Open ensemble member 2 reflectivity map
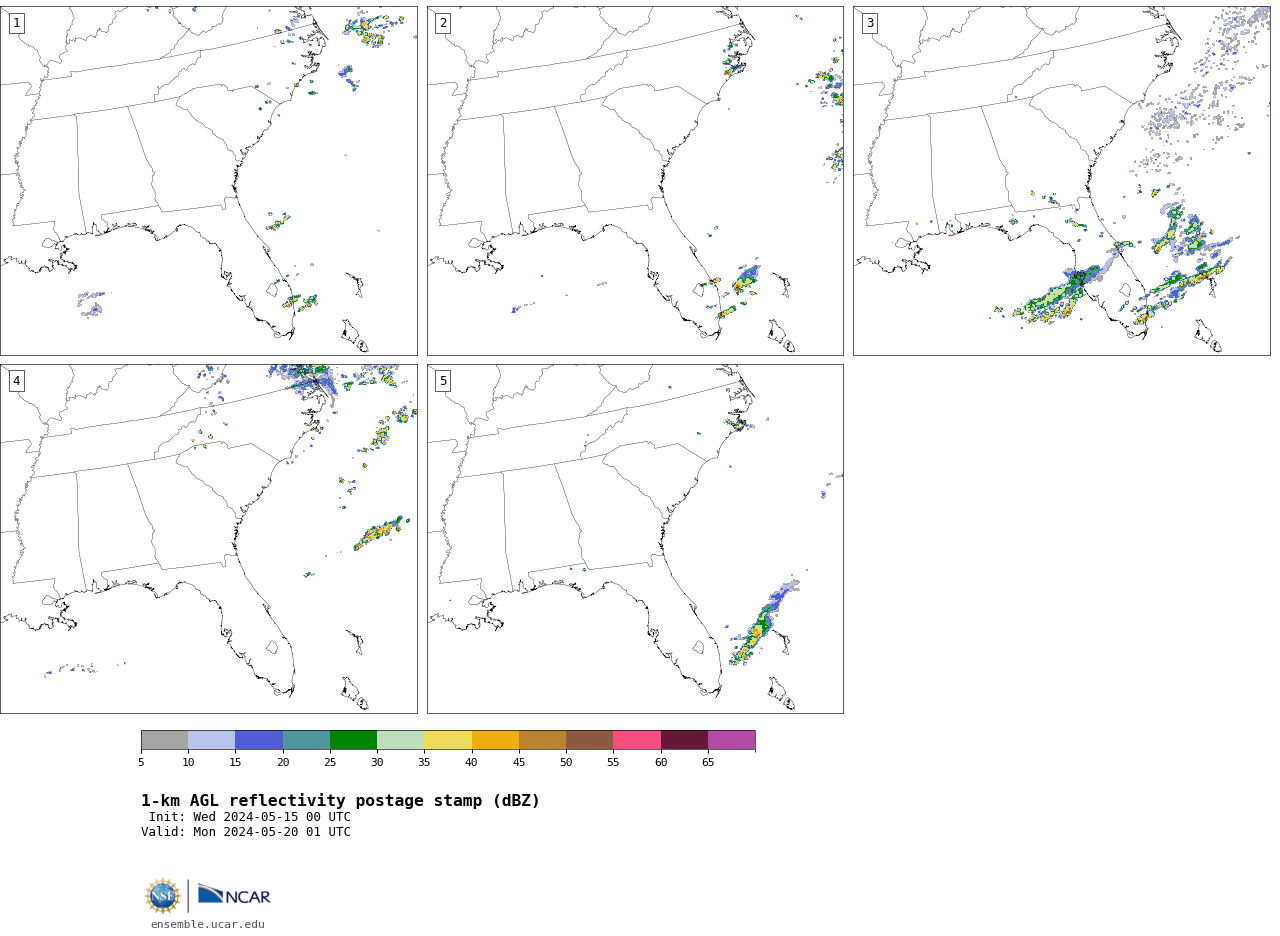The height and width of the screenshot is (936, 1280). [x=635, y=181]
